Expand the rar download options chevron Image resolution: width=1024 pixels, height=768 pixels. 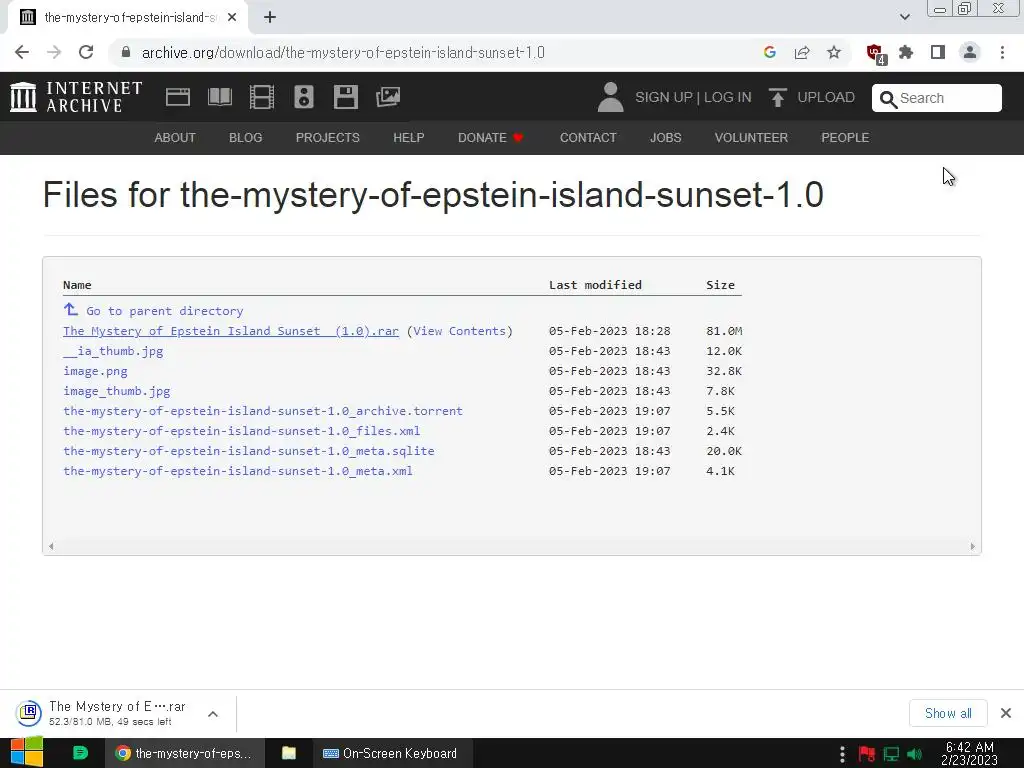pyautogui.click(x=213, y=714)
